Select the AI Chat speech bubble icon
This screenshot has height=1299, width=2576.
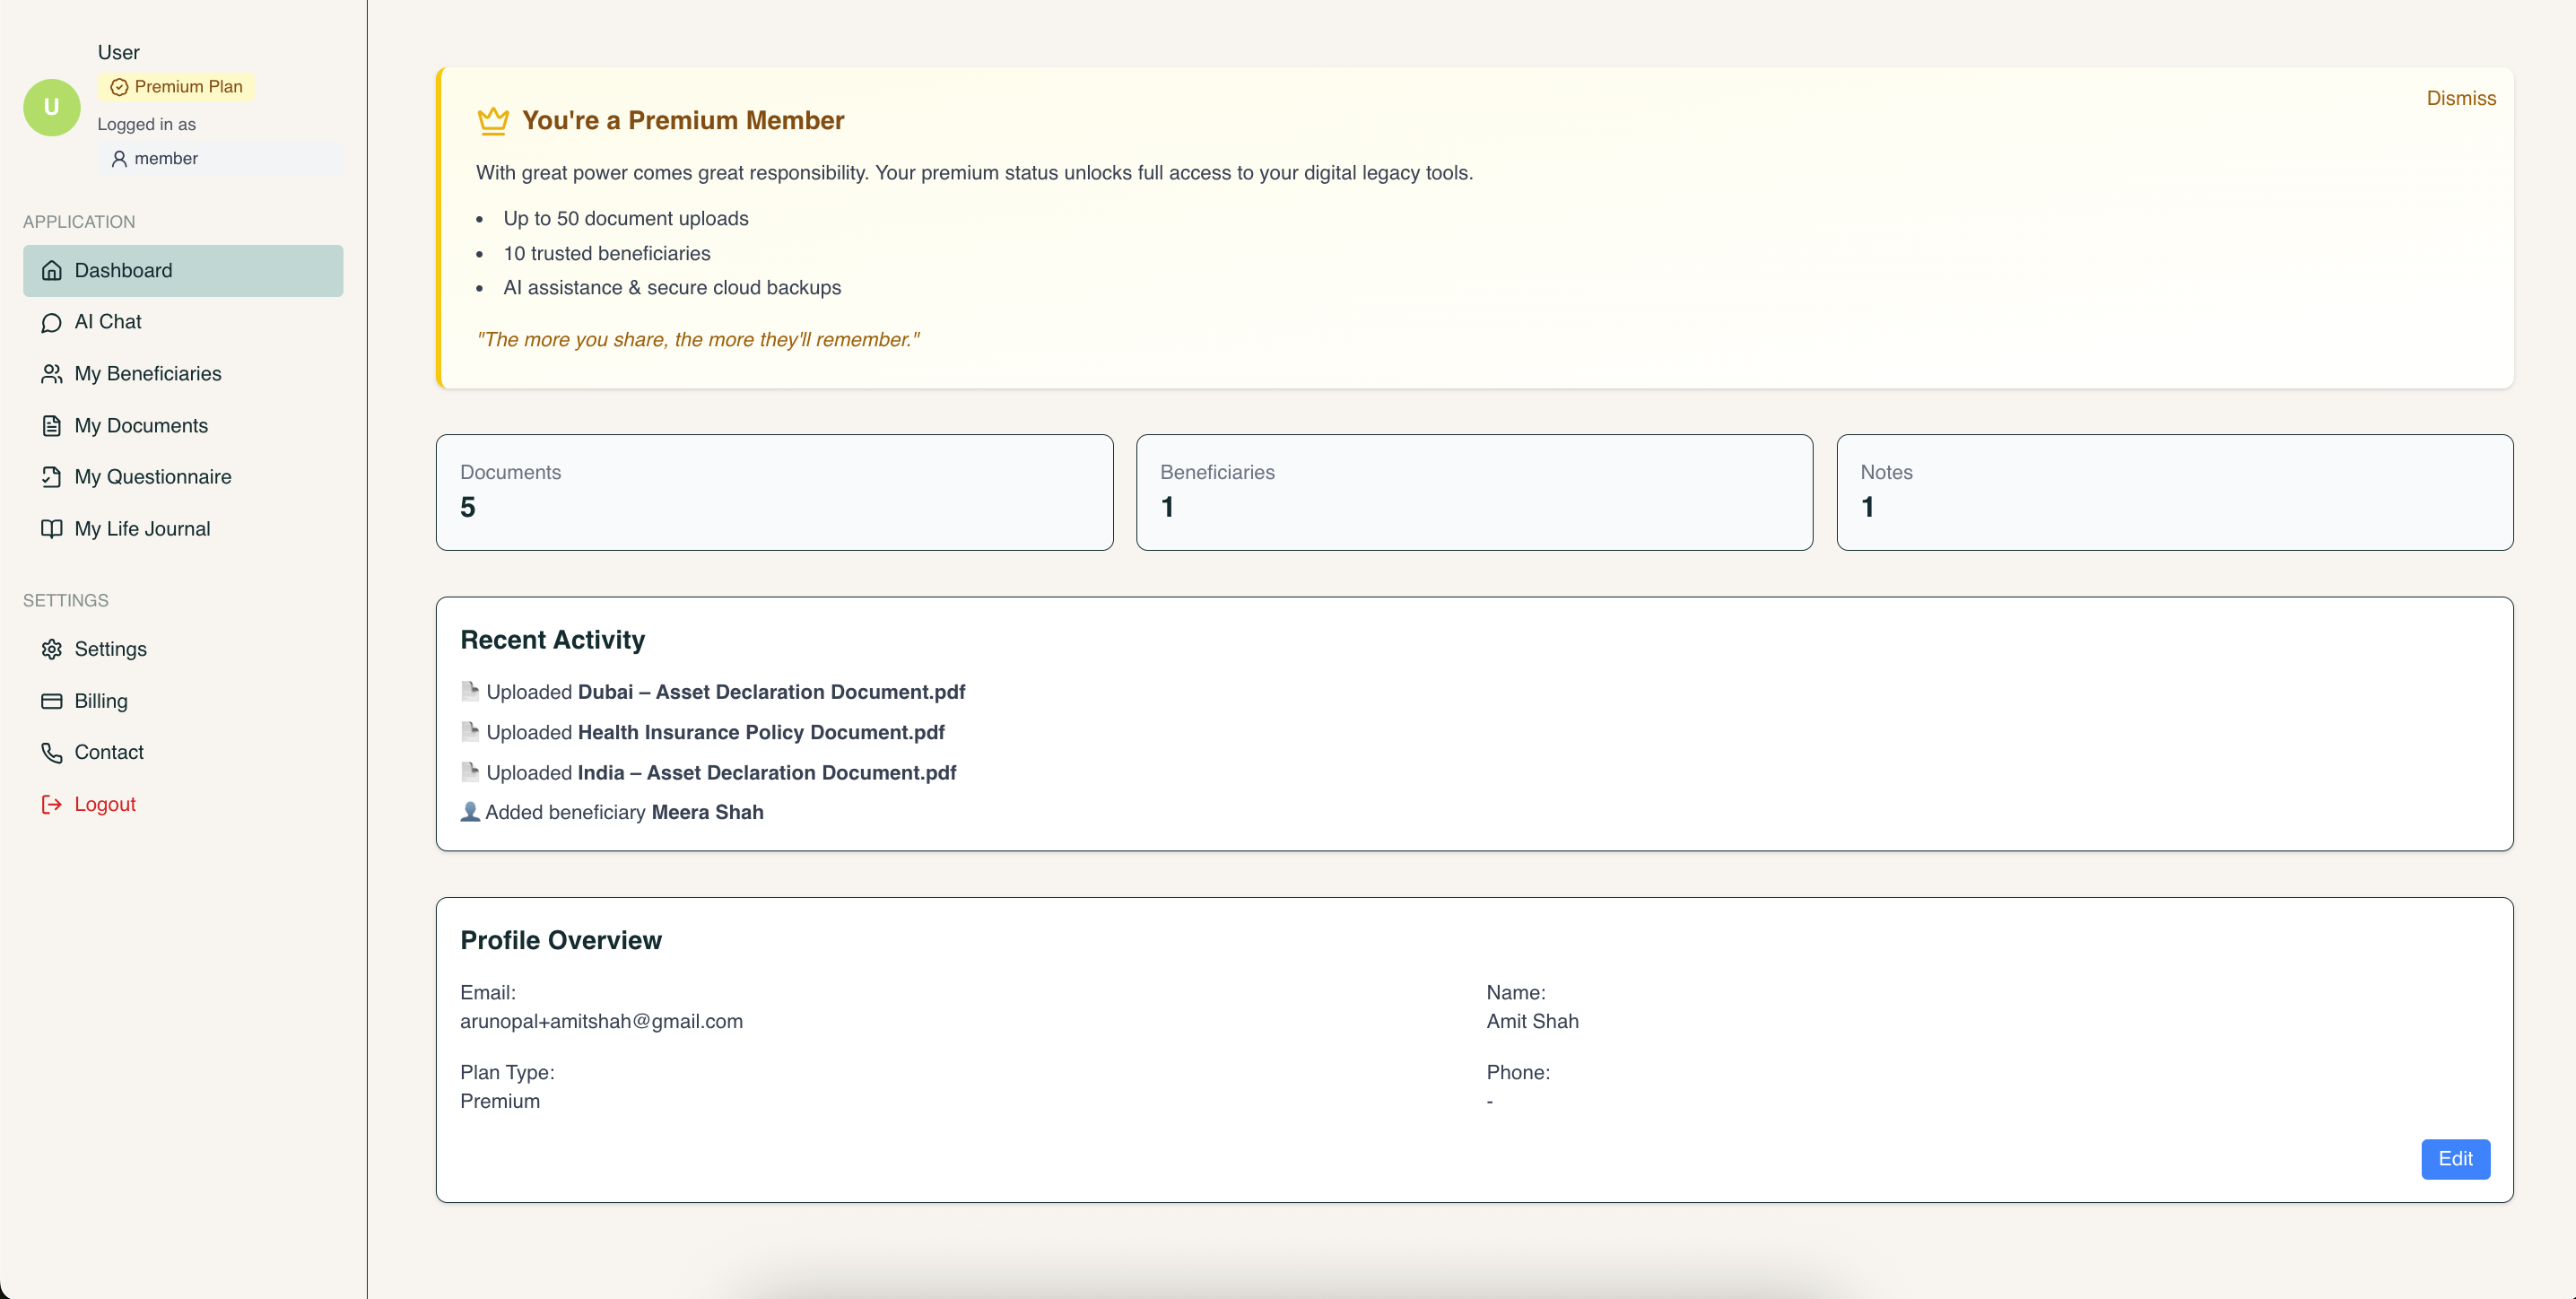point(52,322)
